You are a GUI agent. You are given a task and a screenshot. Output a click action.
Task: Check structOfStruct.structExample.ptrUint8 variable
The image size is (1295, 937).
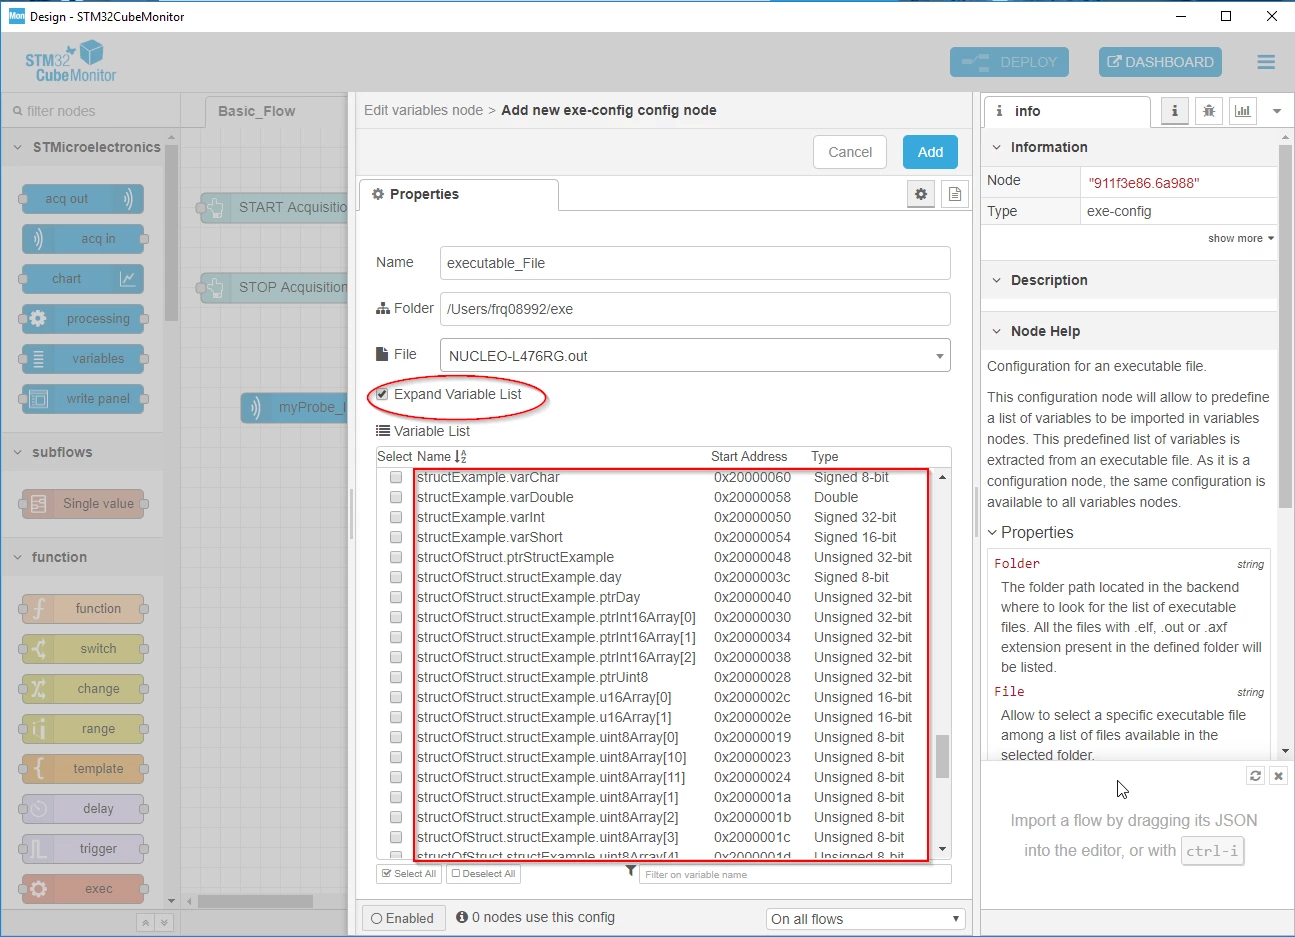pos(396,678)
